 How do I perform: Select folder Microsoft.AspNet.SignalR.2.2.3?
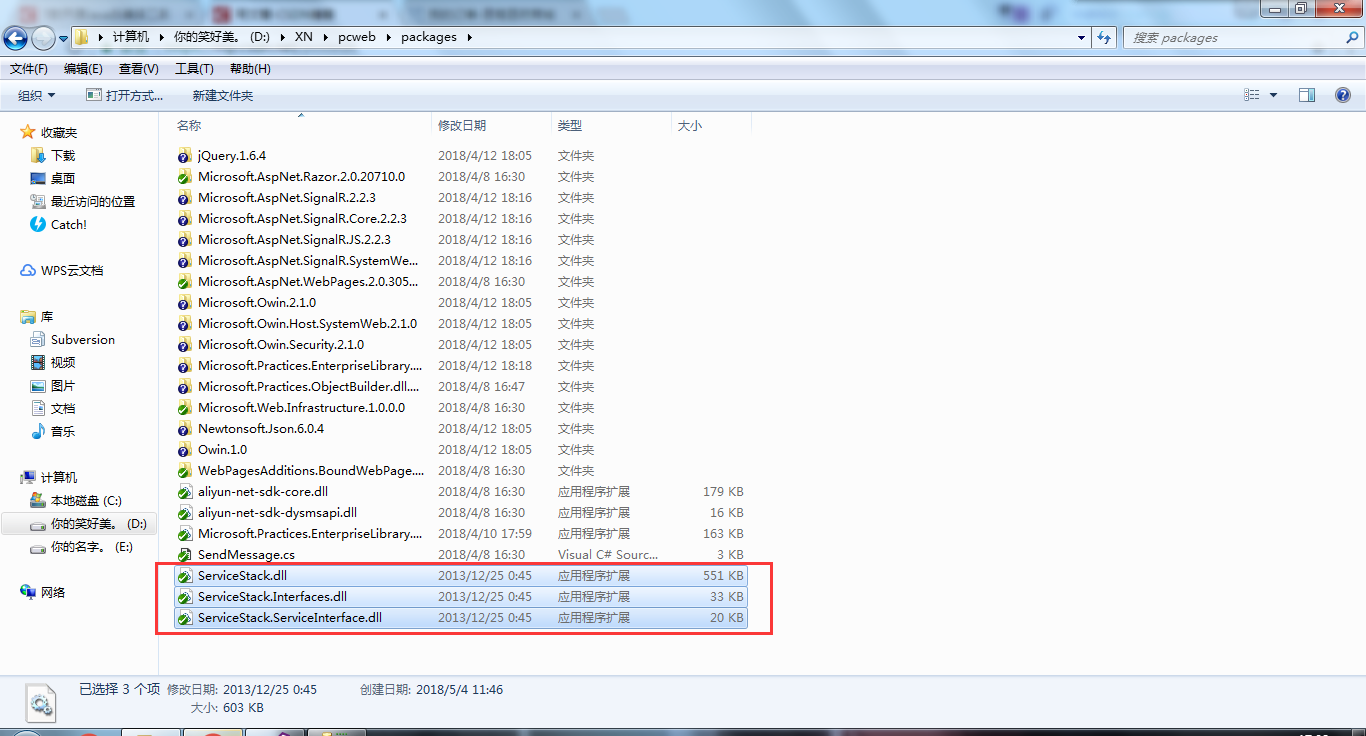tap(287, 198)
